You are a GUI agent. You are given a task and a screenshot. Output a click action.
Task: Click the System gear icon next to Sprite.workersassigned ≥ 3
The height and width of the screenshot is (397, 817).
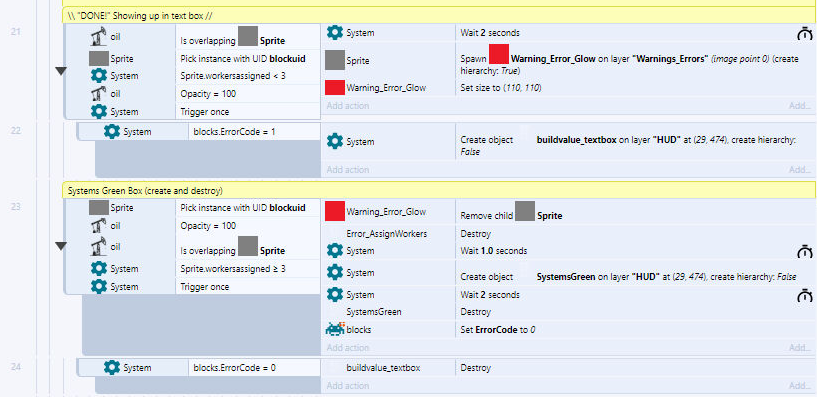pos(98,269)
